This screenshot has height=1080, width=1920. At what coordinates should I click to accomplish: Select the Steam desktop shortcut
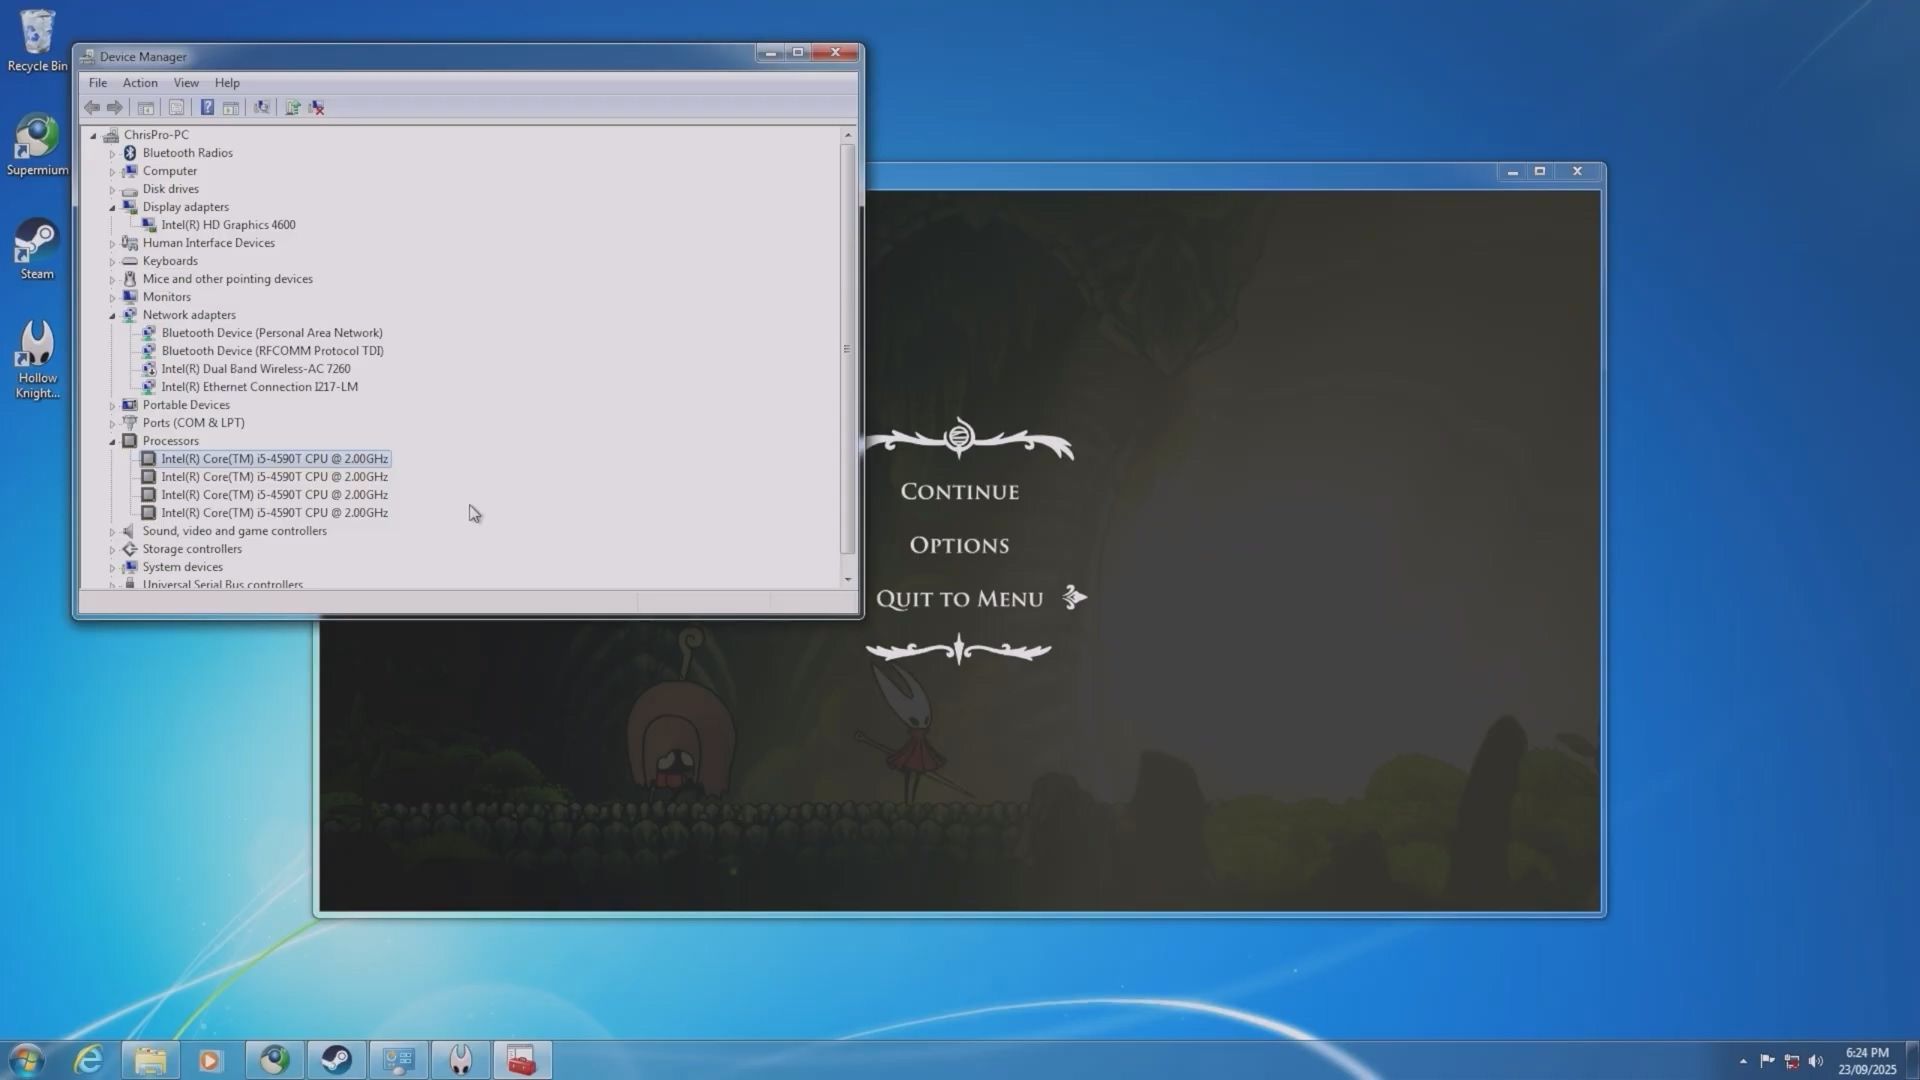click(x=37, y=250)
